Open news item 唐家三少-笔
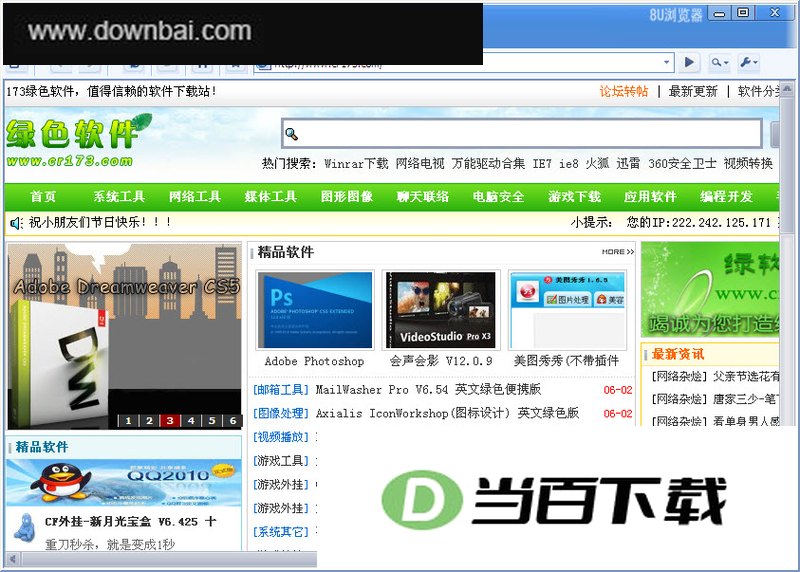Screen dimensions: 800x572 point(714,399)
